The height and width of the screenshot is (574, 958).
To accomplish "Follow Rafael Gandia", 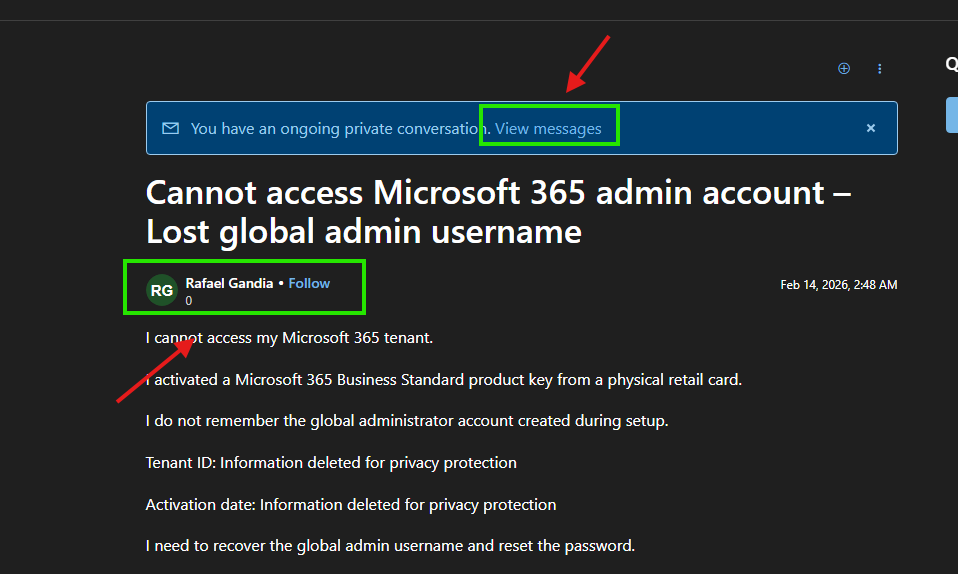I will click(309, 283).
